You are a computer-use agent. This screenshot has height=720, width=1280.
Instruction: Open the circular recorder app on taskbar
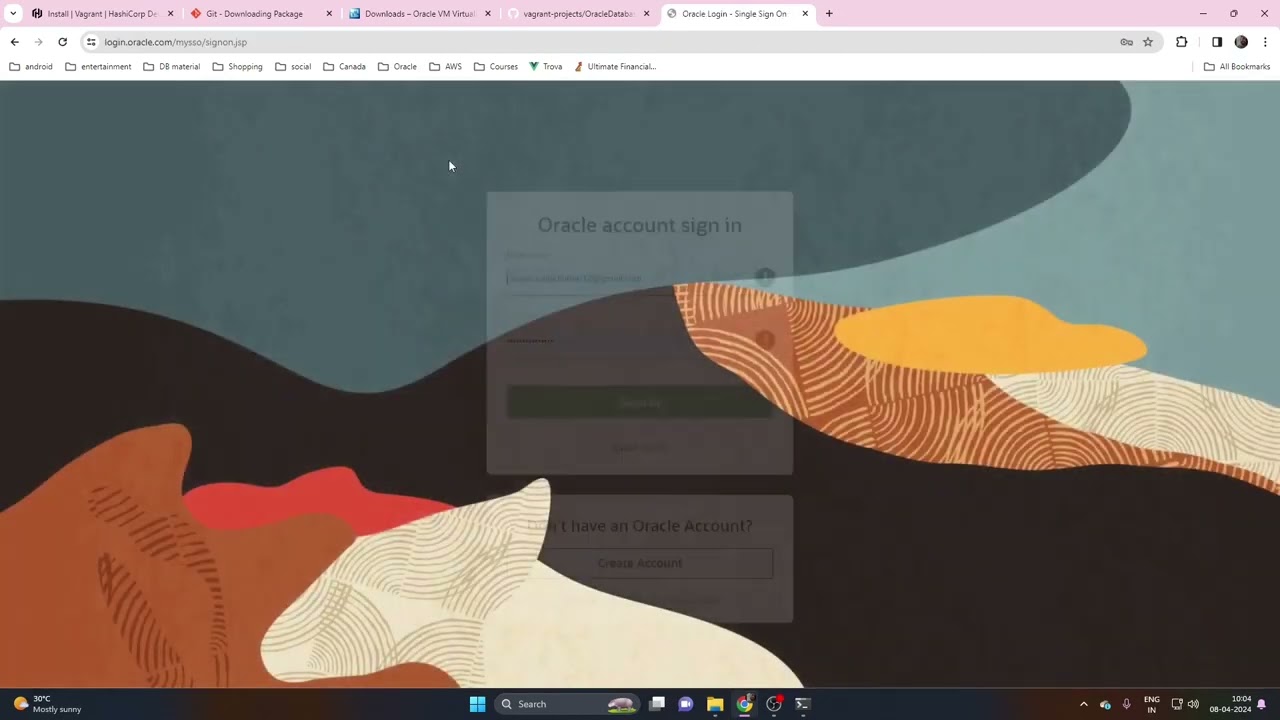tap(773, 704)
